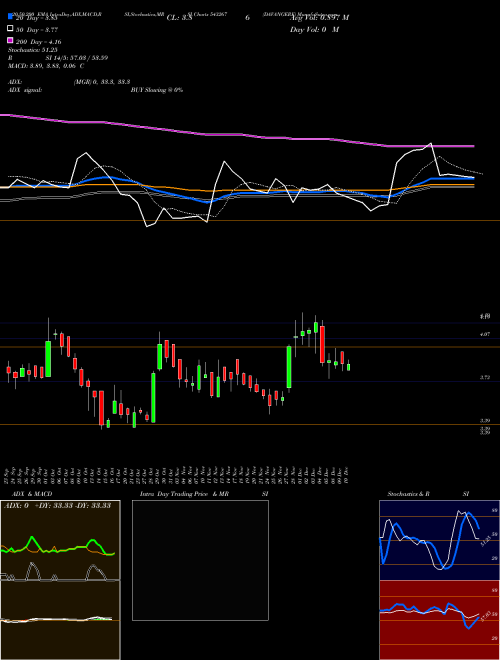Click the blue 20 Day legend swatch

[x=11, y=17]
